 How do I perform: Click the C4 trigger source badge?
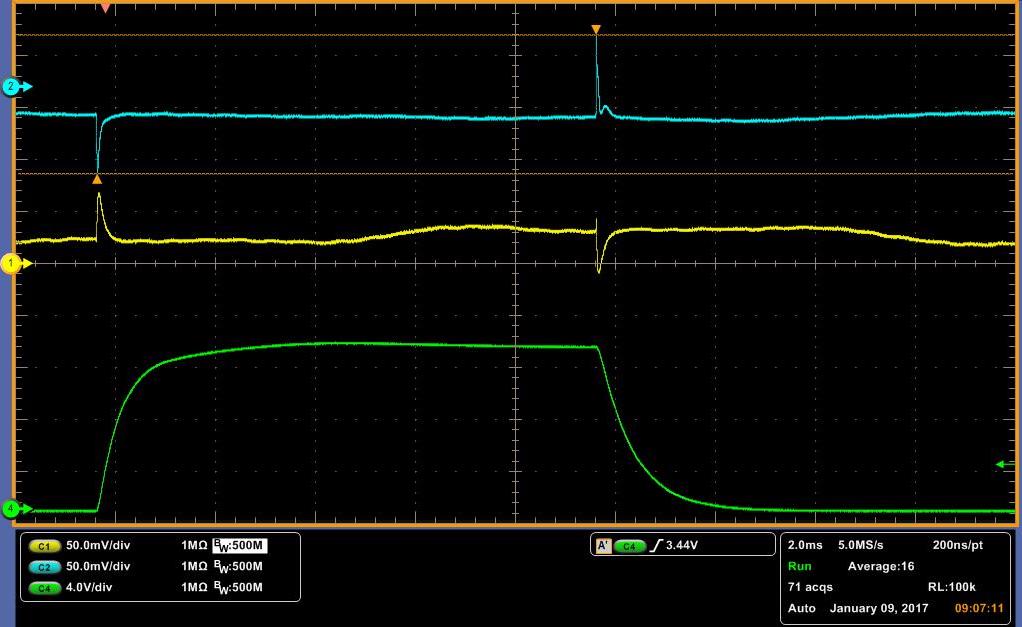tap(630, 546)
